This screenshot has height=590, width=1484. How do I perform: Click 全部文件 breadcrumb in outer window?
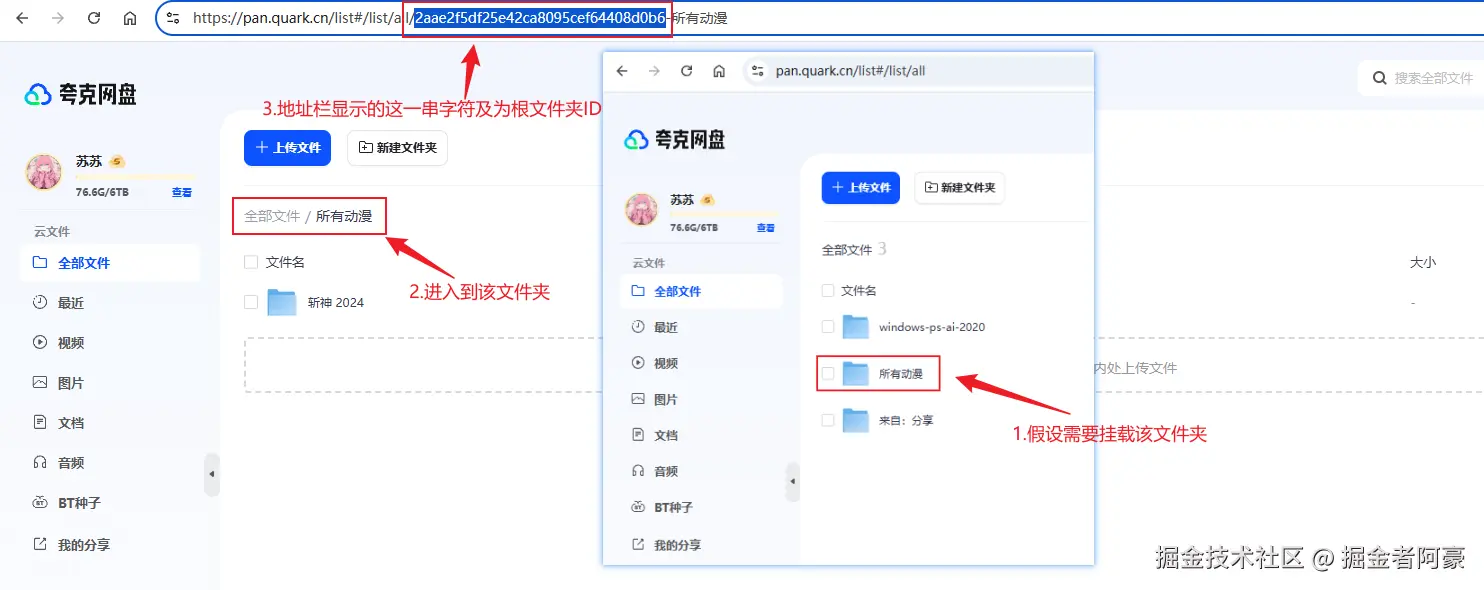click(x=272, y=216)
